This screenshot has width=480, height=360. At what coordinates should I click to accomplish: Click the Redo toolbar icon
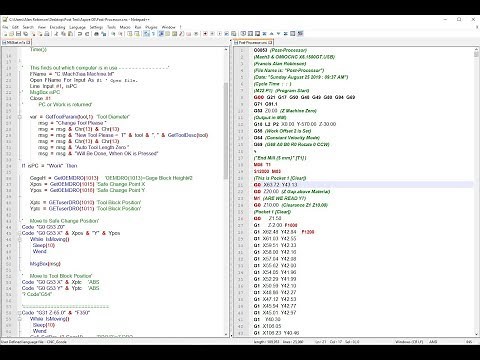(x=87, y=34)
